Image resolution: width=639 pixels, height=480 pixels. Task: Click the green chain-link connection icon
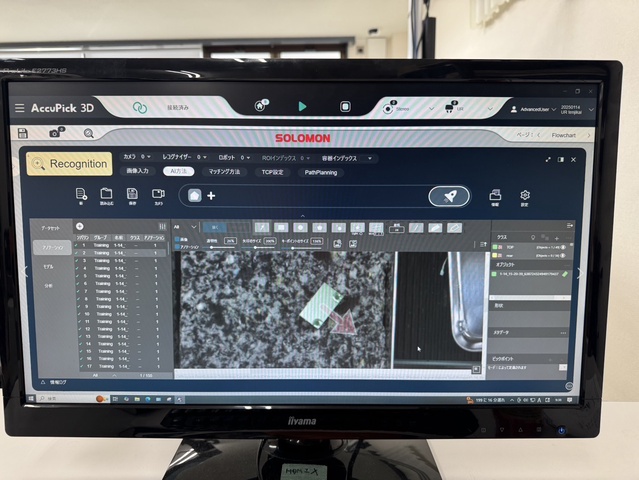tap(140, 108)
